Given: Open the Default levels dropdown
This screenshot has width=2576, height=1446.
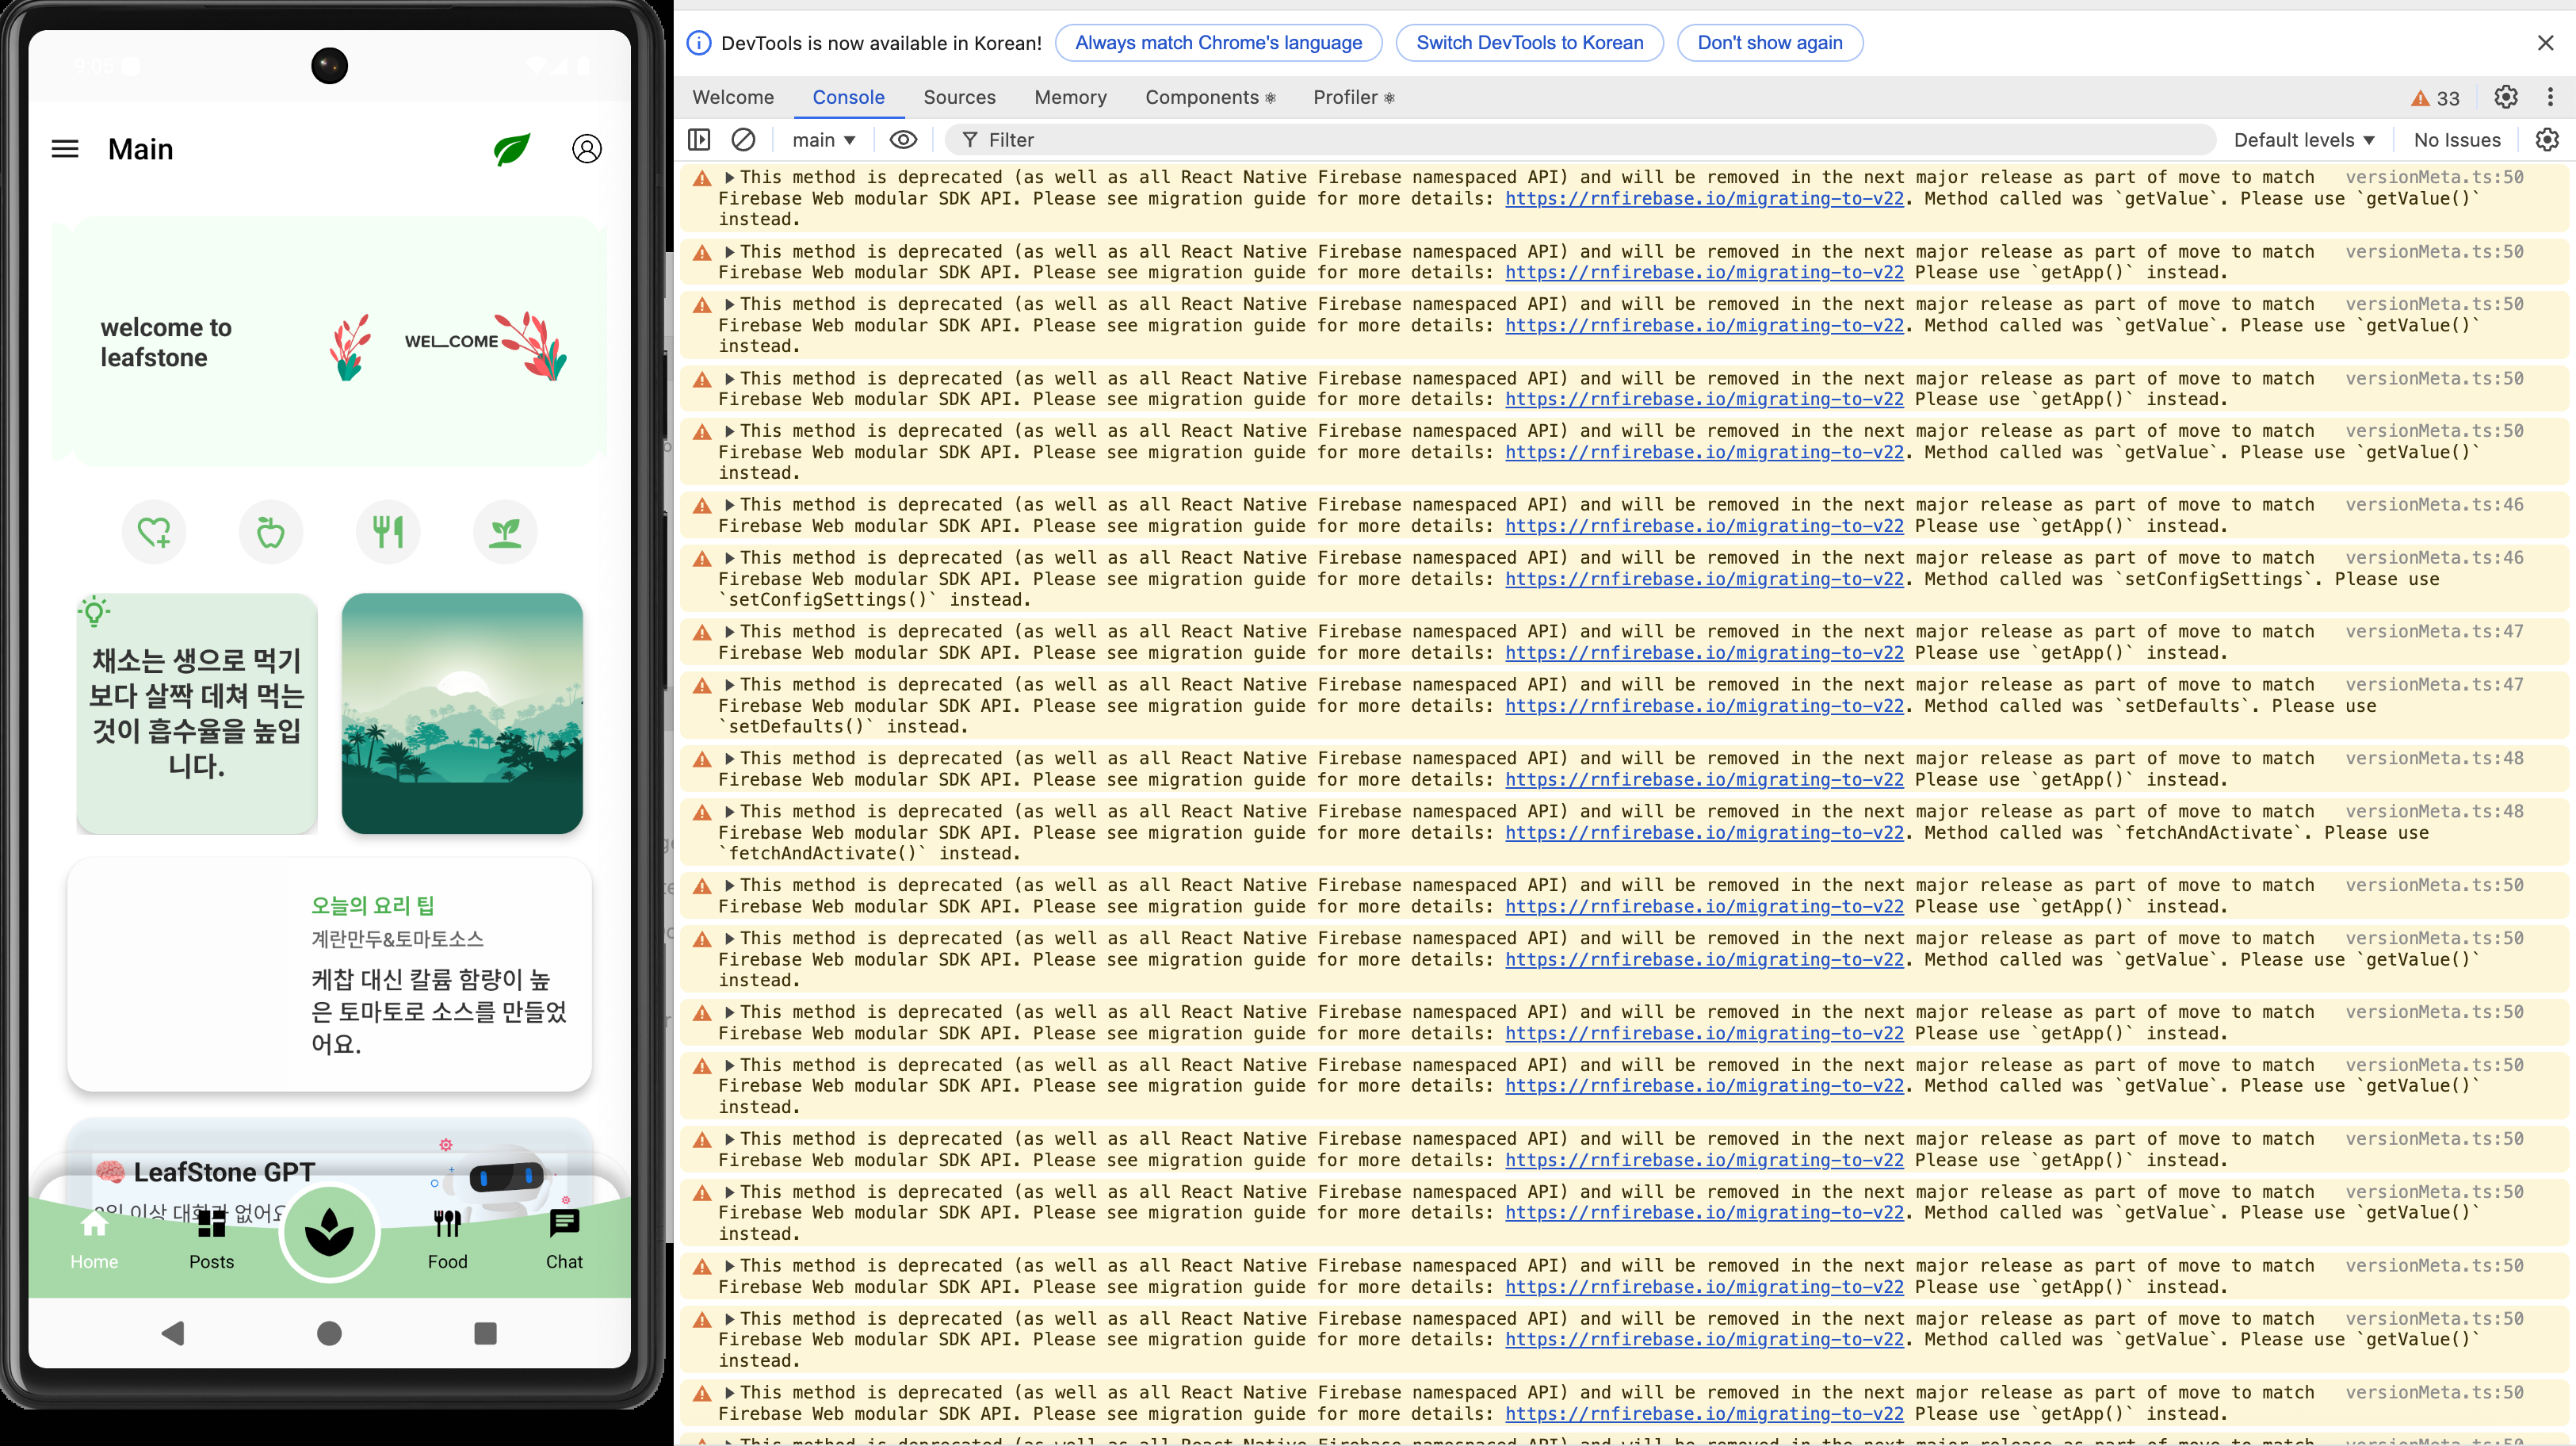Looking at the screenshot, I should [2304, 140].
